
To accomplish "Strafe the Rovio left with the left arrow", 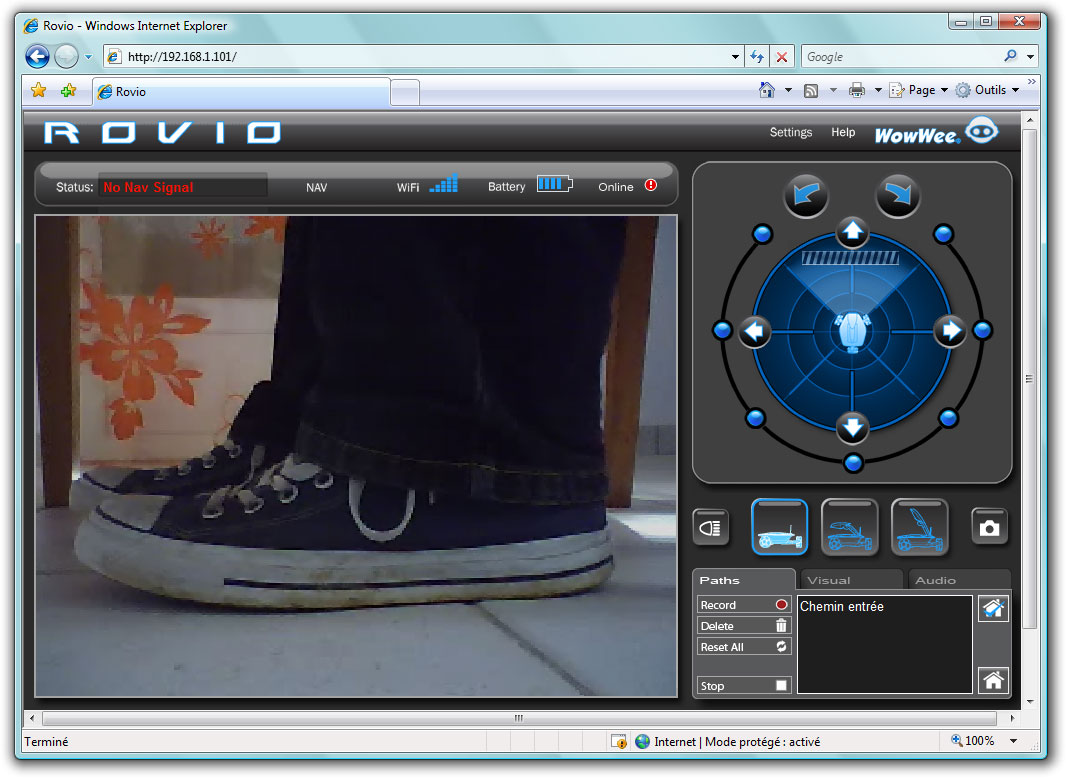I will [755, 331].
